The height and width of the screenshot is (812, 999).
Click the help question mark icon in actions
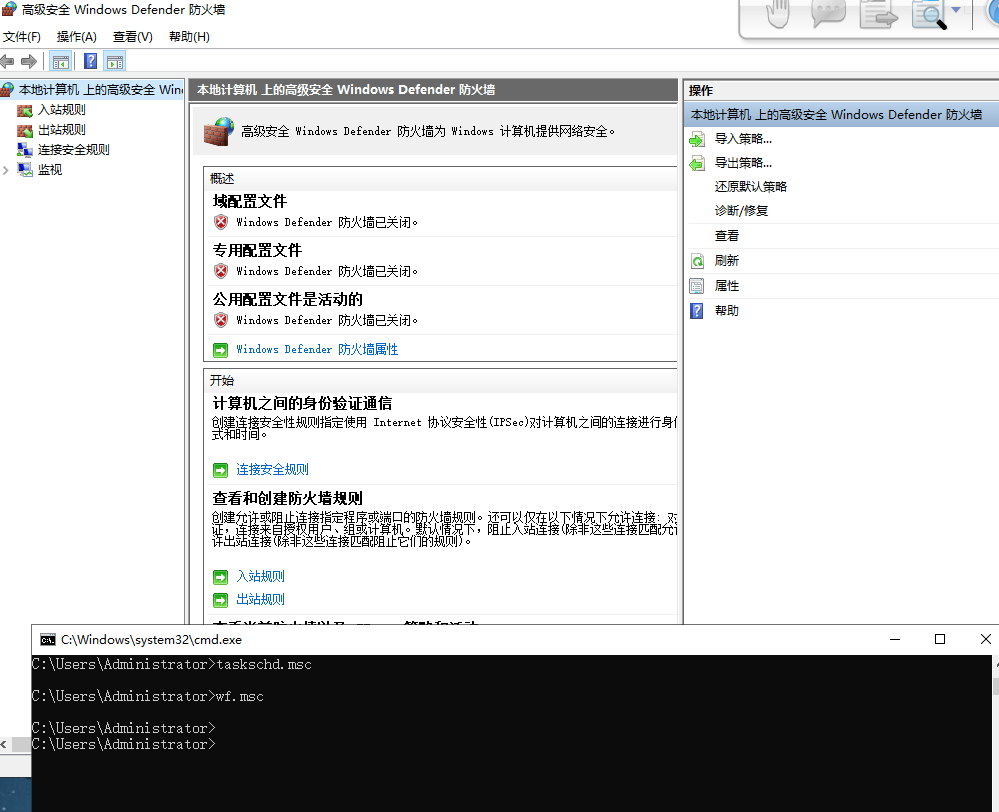(697, 311)
